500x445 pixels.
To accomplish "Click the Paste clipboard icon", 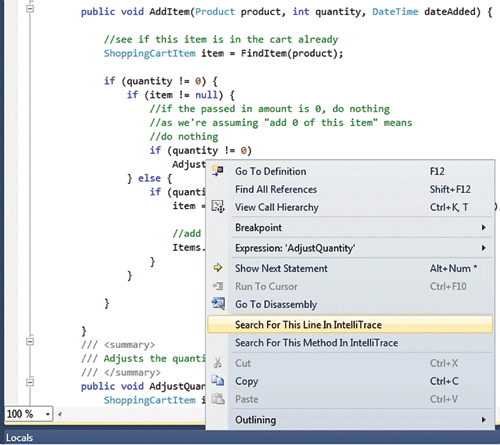I will pyautogui.click(x=218, y=398).
